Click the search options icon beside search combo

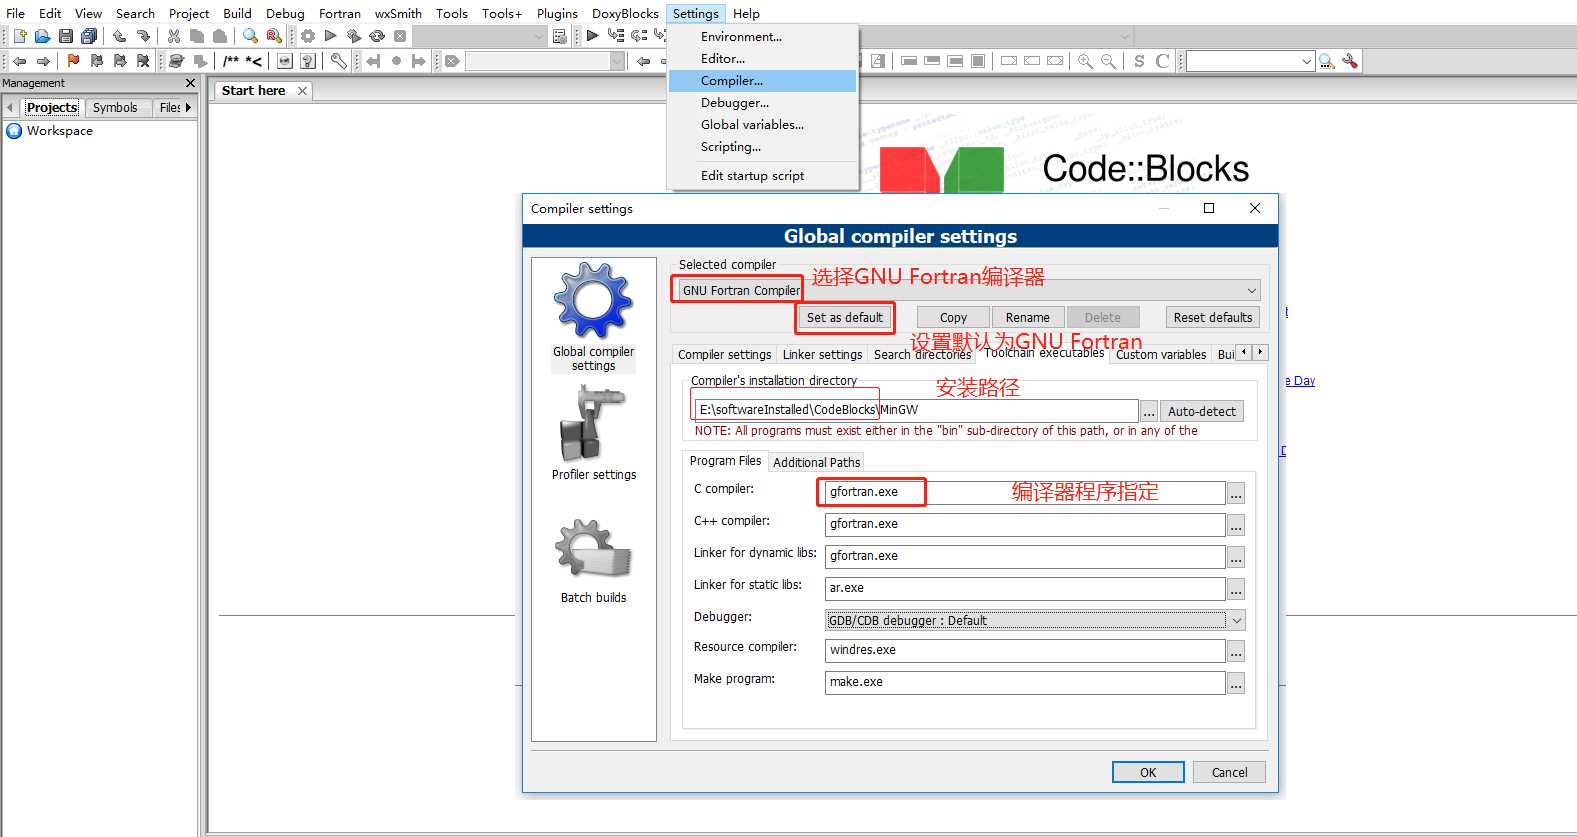[x=1350, y=61]
